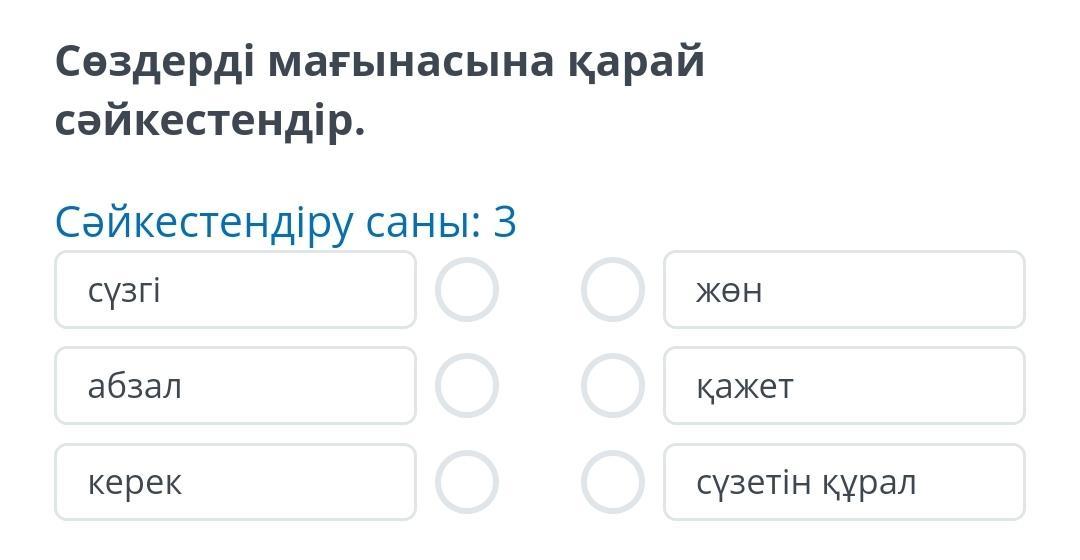Viewport: 1080px width, 560px height.
Task: Select the circle beside жөн
Action: pos(612,290)
